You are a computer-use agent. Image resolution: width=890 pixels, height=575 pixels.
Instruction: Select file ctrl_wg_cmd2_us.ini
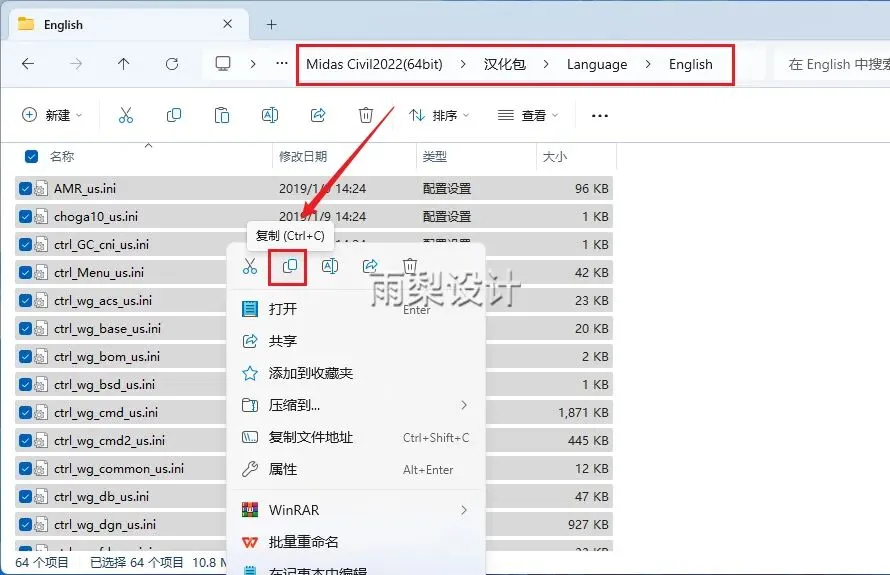click(110, 440)
